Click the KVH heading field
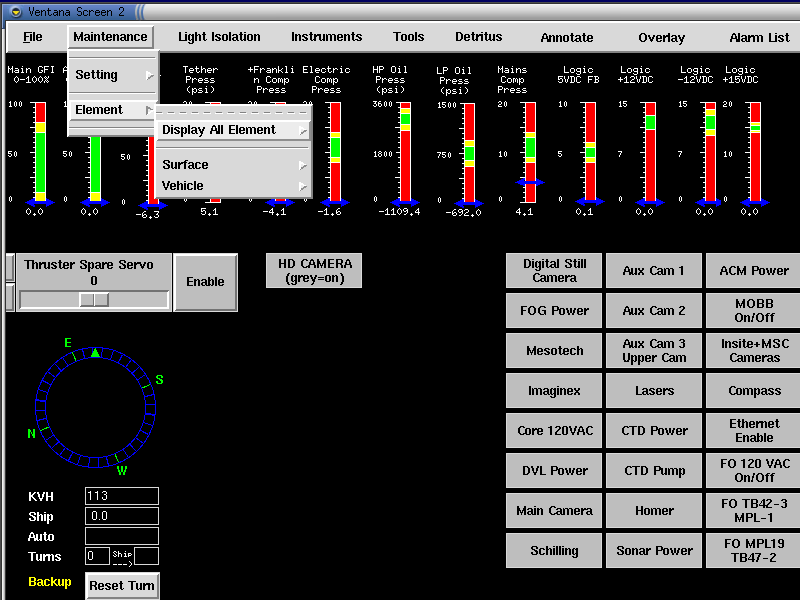The height and width of the screenshot is (600, 800). click(x=121, y=496)
